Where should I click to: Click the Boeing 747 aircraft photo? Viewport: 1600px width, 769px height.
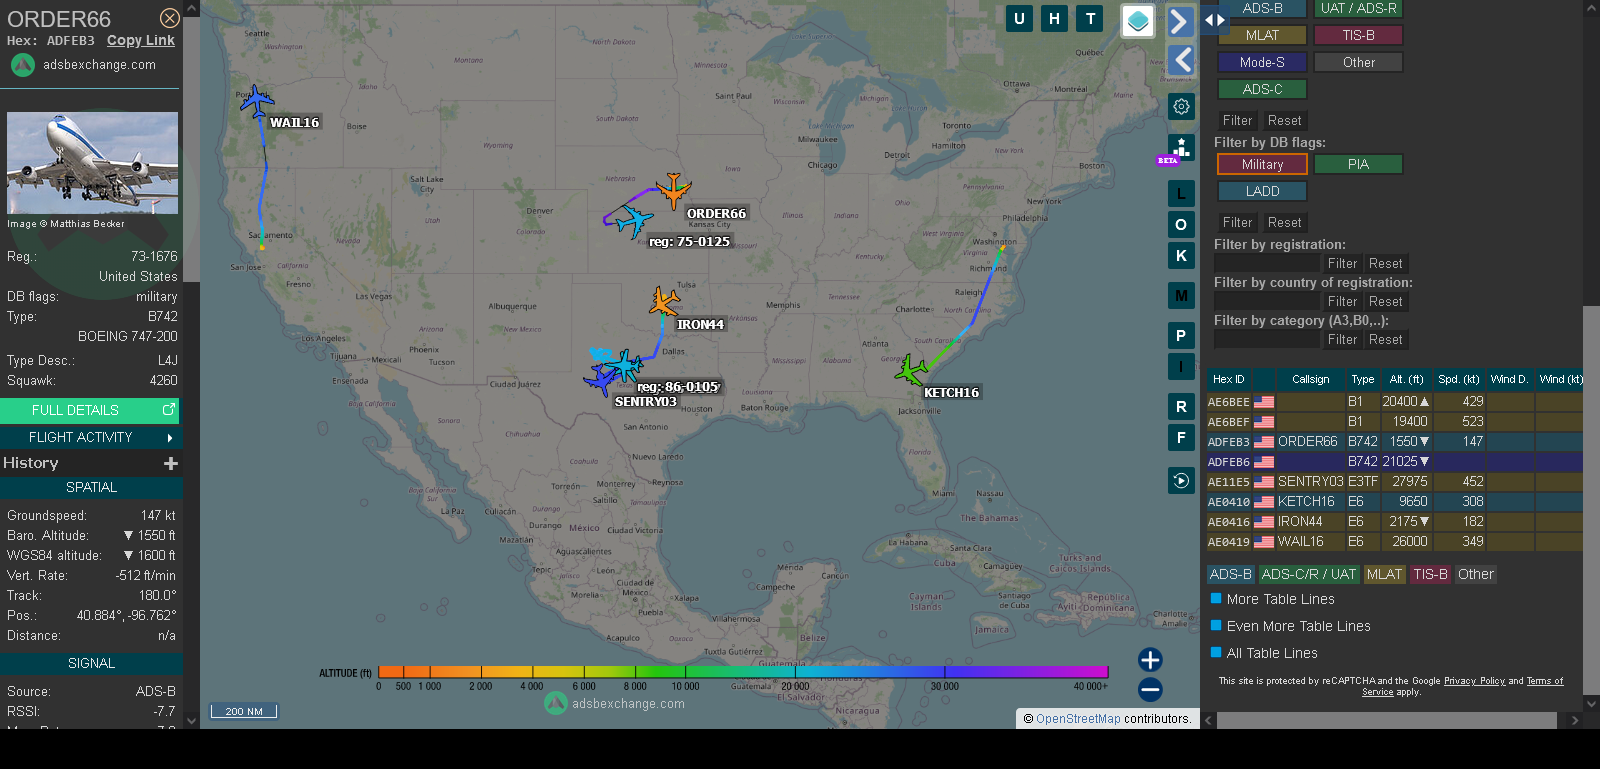[92, 163]
